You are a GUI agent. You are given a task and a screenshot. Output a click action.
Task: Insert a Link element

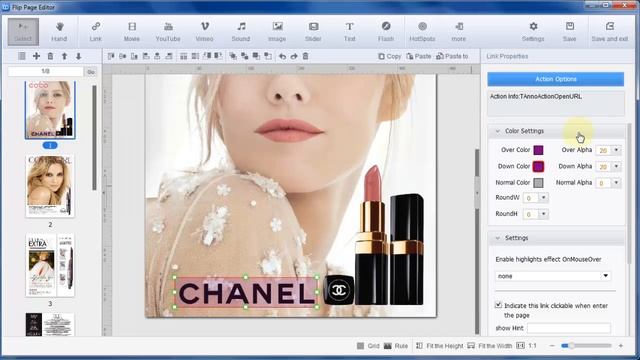pos(96,32)
